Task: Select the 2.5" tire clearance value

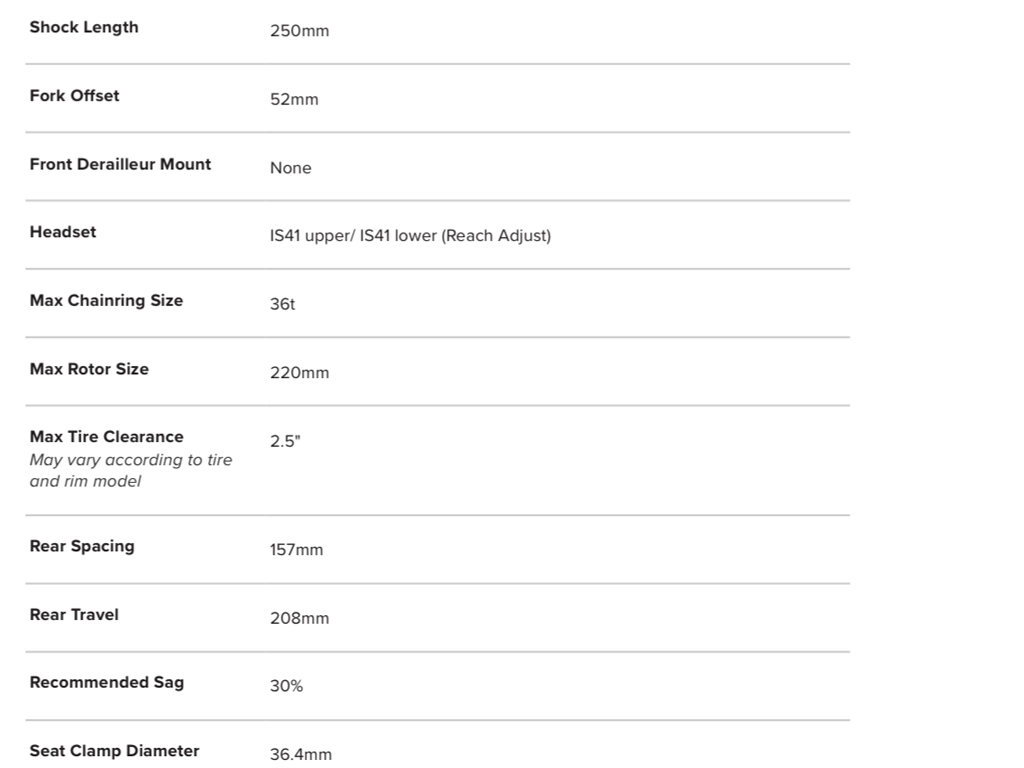Action: (284, 441)
